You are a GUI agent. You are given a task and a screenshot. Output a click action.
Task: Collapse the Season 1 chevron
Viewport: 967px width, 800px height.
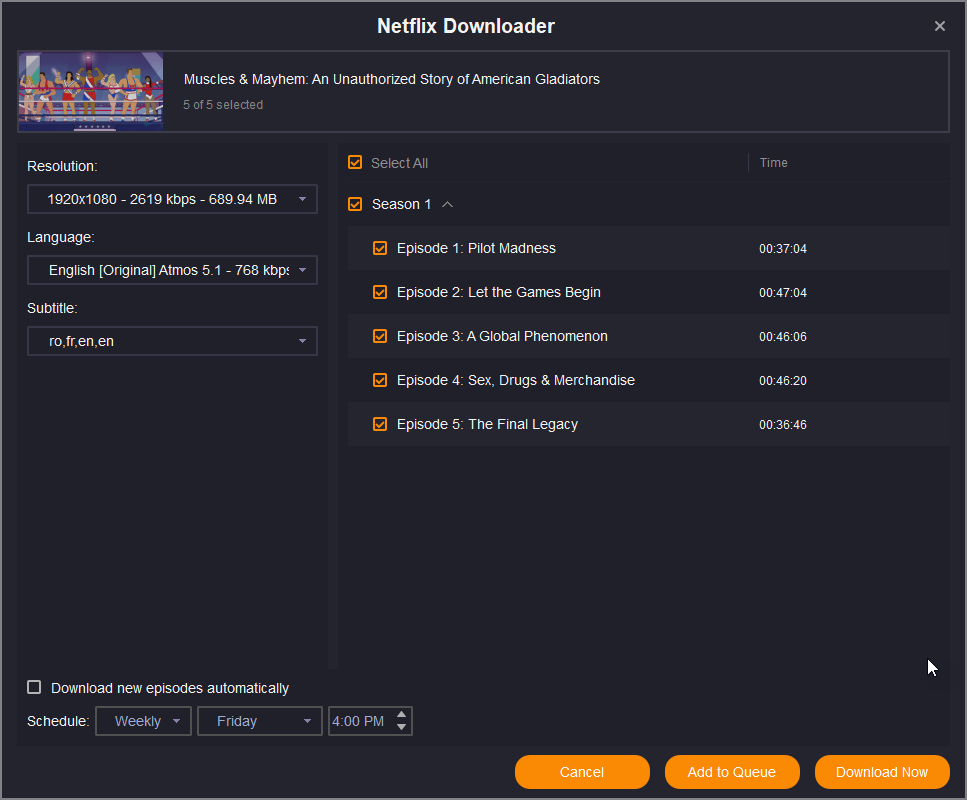(447, 204)
